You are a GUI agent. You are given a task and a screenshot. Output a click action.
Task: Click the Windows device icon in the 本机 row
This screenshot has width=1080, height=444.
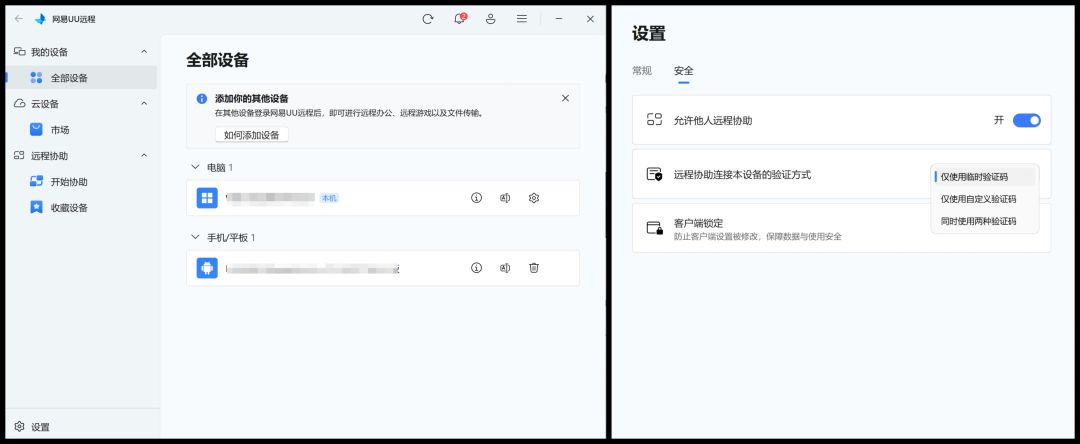click(207, 198)
